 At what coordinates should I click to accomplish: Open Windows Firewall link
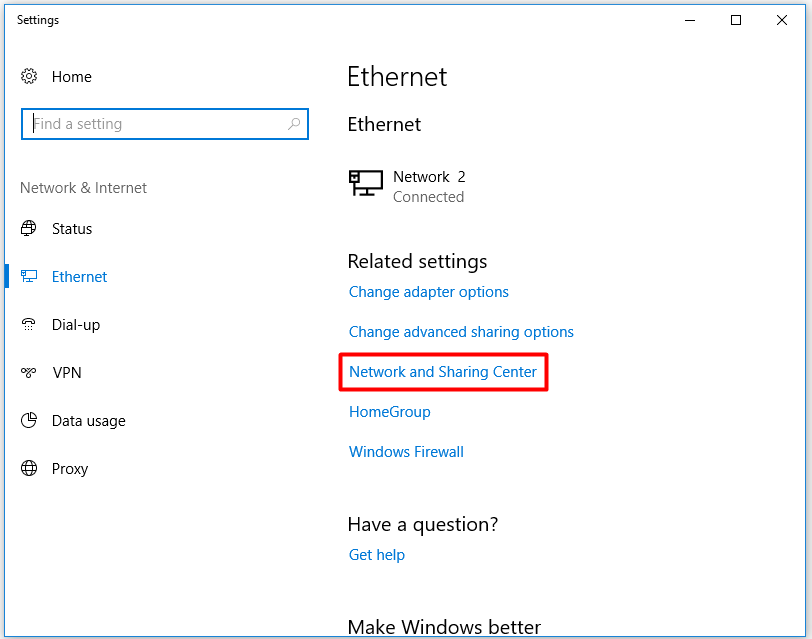coord(406,452)
